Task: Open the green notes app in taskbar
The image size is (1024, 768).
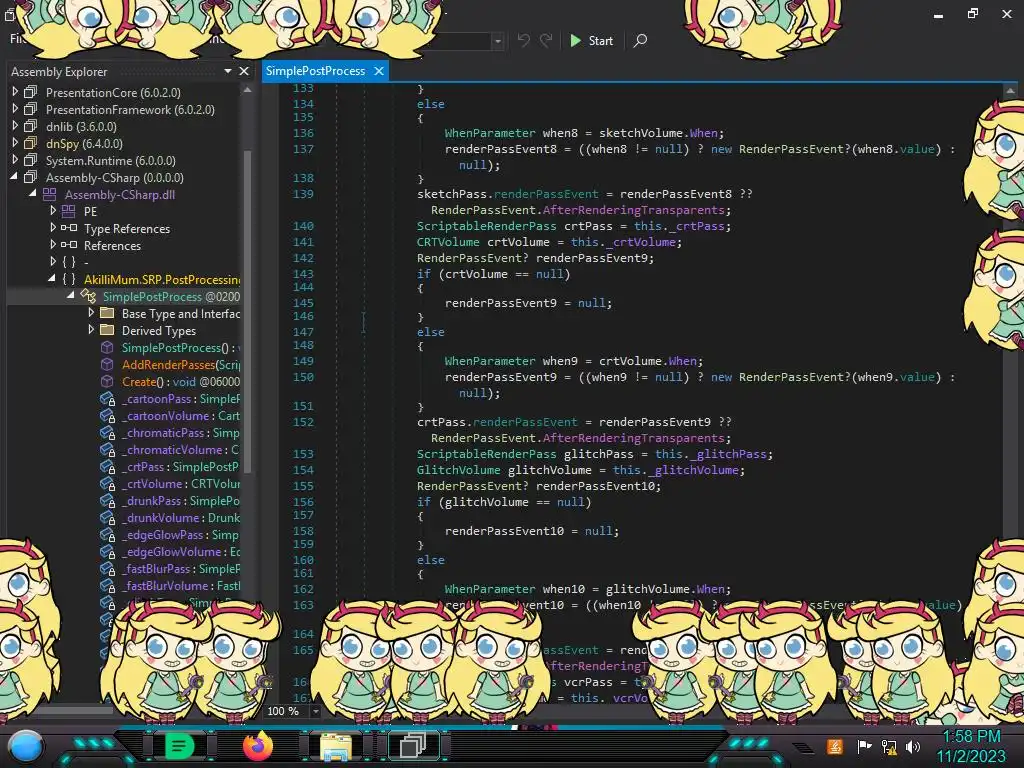Action: click(180, 746)
